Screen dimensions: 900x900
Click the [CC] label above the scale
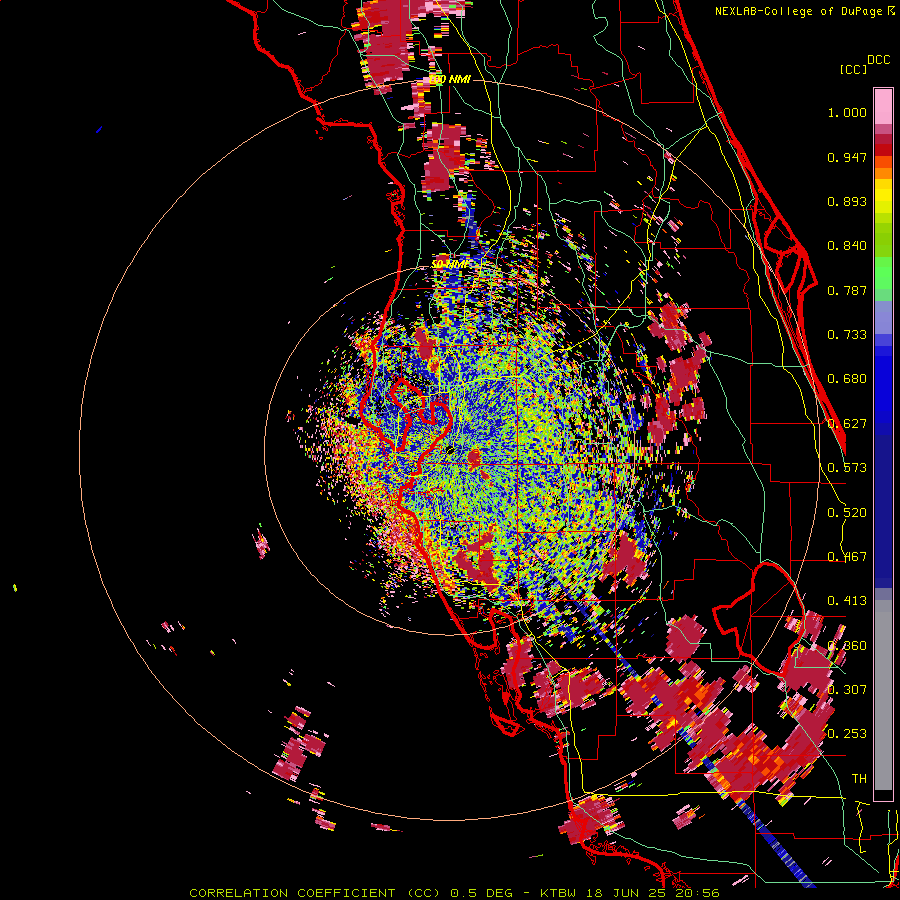[x=853, y=69]
